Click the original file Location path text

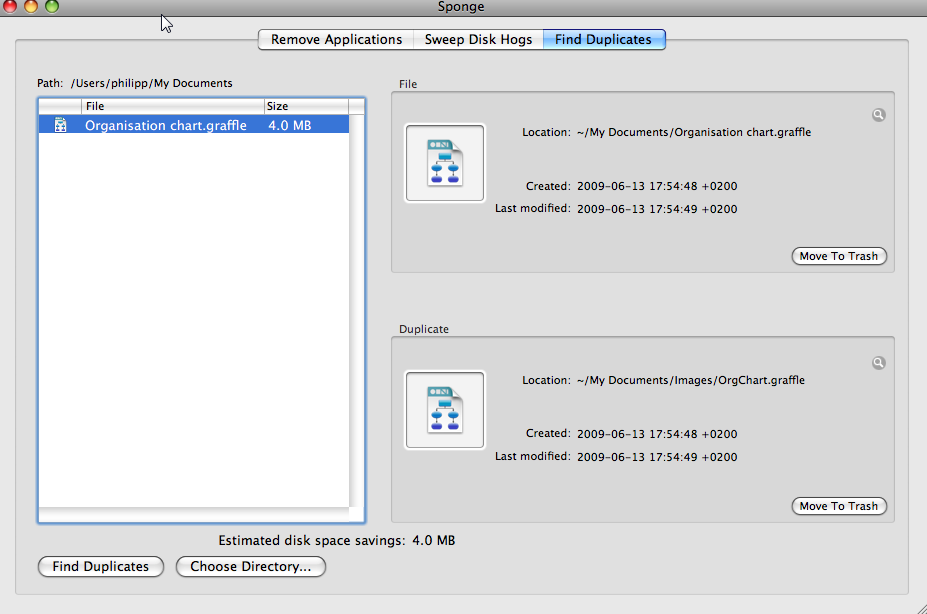pyautogui.click(x=694, y=132)
